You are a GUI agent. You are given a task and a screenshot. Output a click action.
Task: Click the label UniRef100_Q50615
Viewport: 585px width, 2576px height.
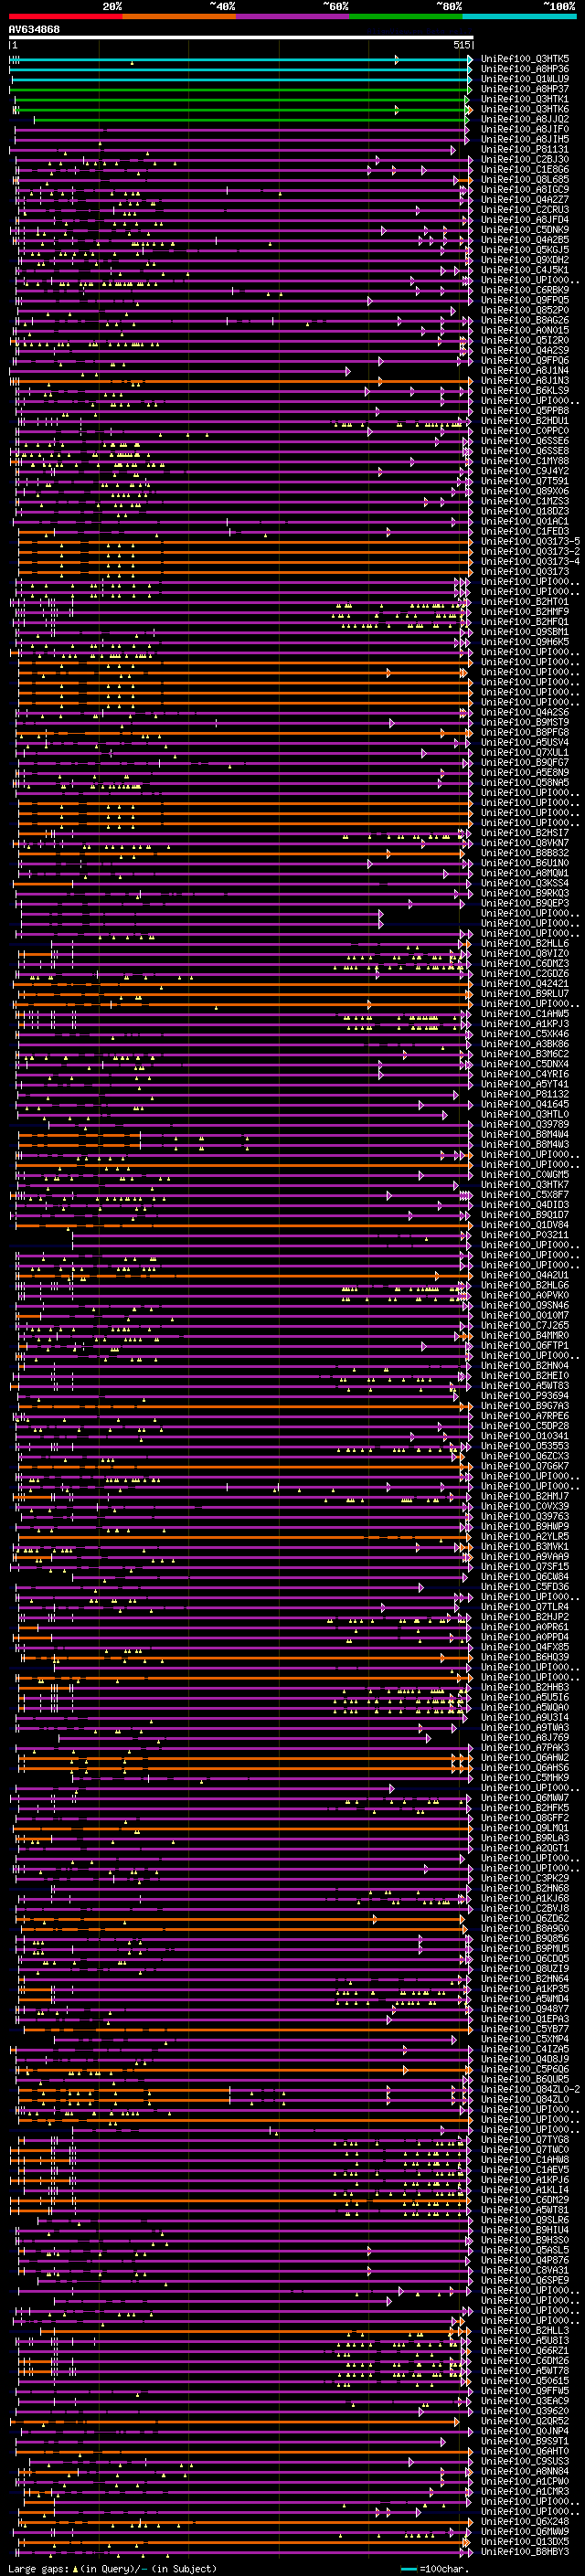pos(525,2381)
